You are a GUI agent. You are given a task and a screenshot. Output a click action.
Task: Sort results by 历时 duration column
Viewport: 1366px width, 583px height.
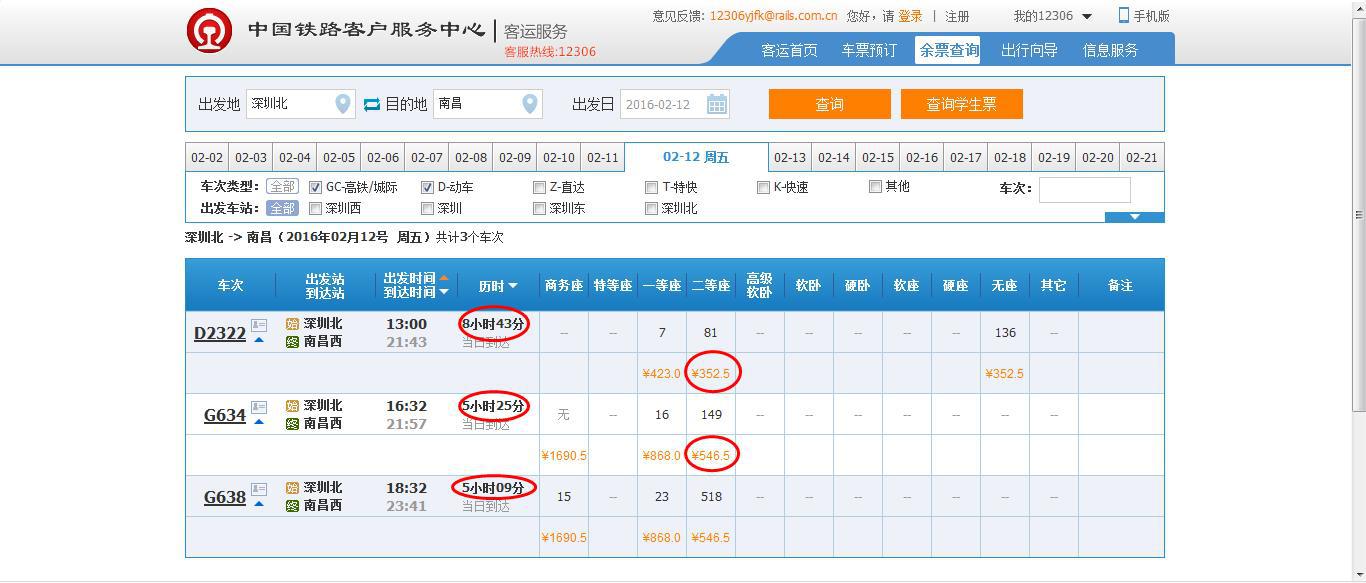click(497, 286)
